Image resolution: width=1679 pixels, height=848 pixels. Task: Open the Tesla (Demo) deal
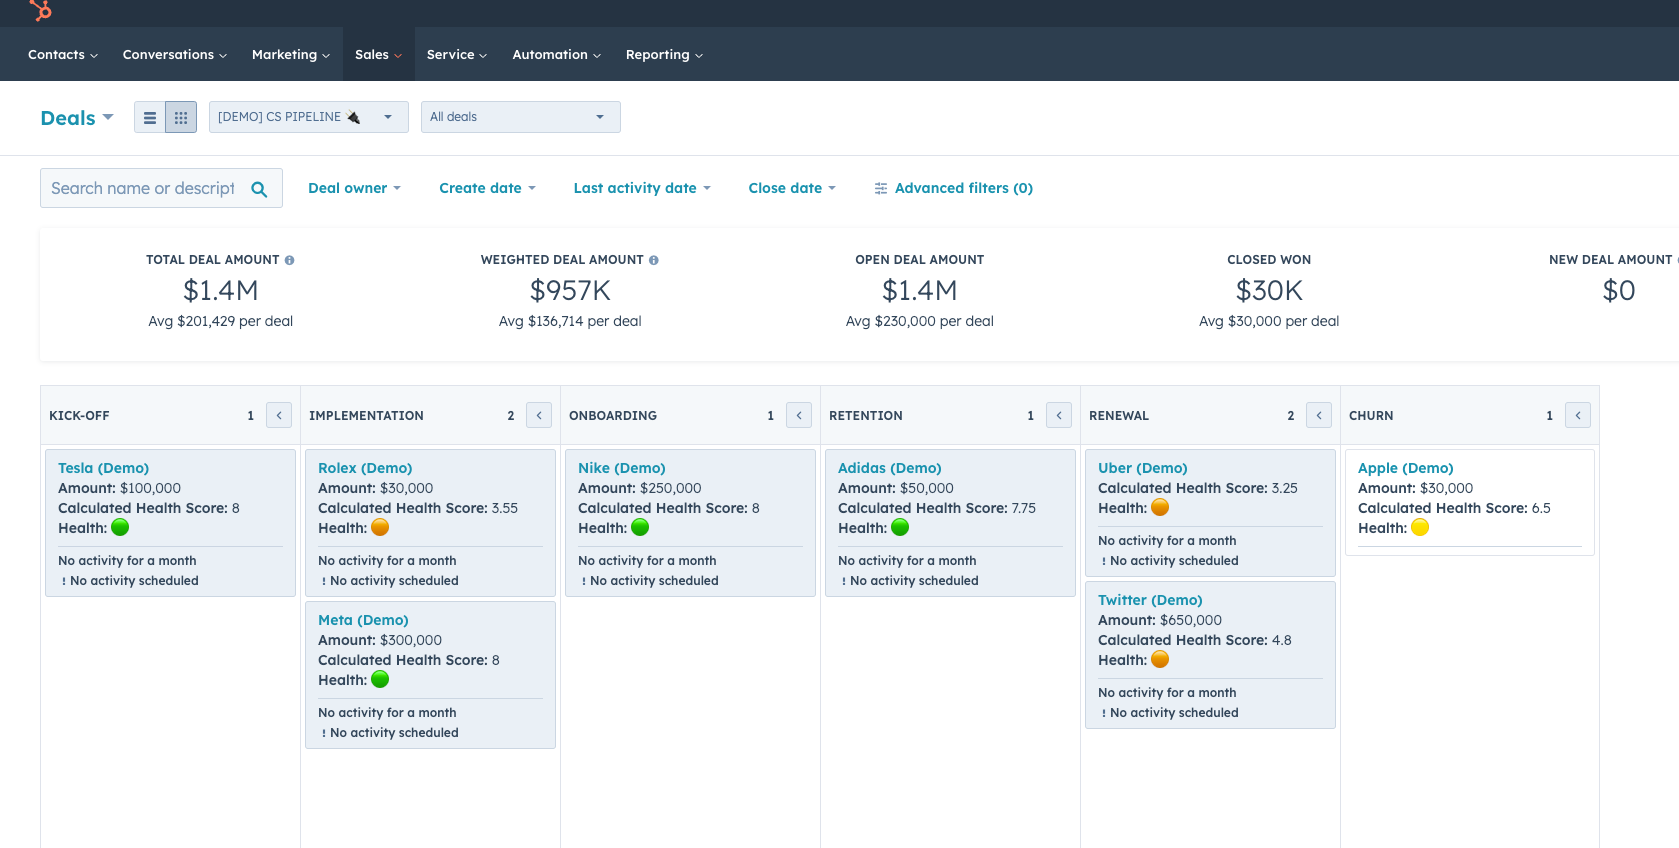(103, 468)
